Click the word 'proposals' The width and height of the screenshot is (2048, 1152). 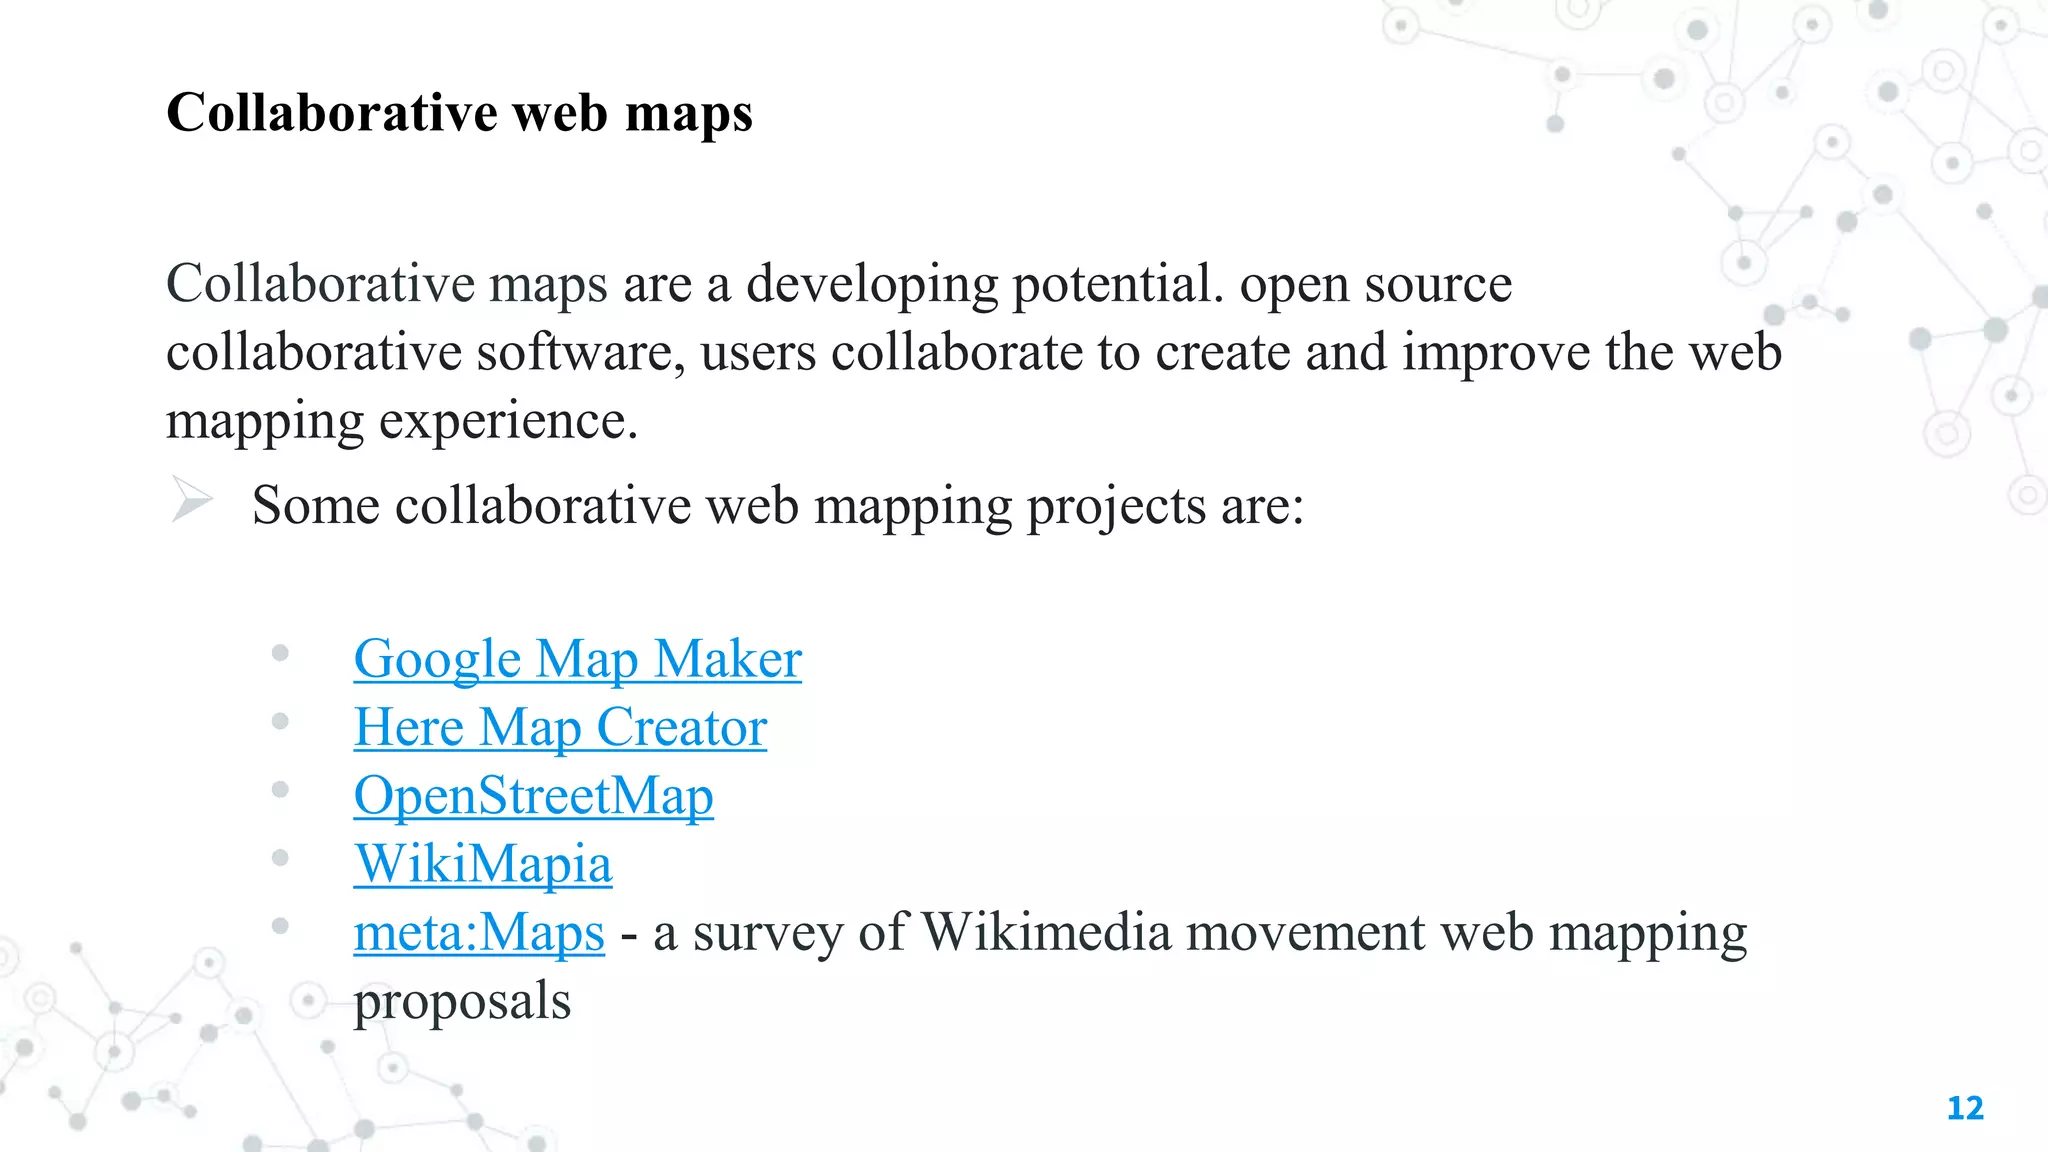tap(462, 1002)
